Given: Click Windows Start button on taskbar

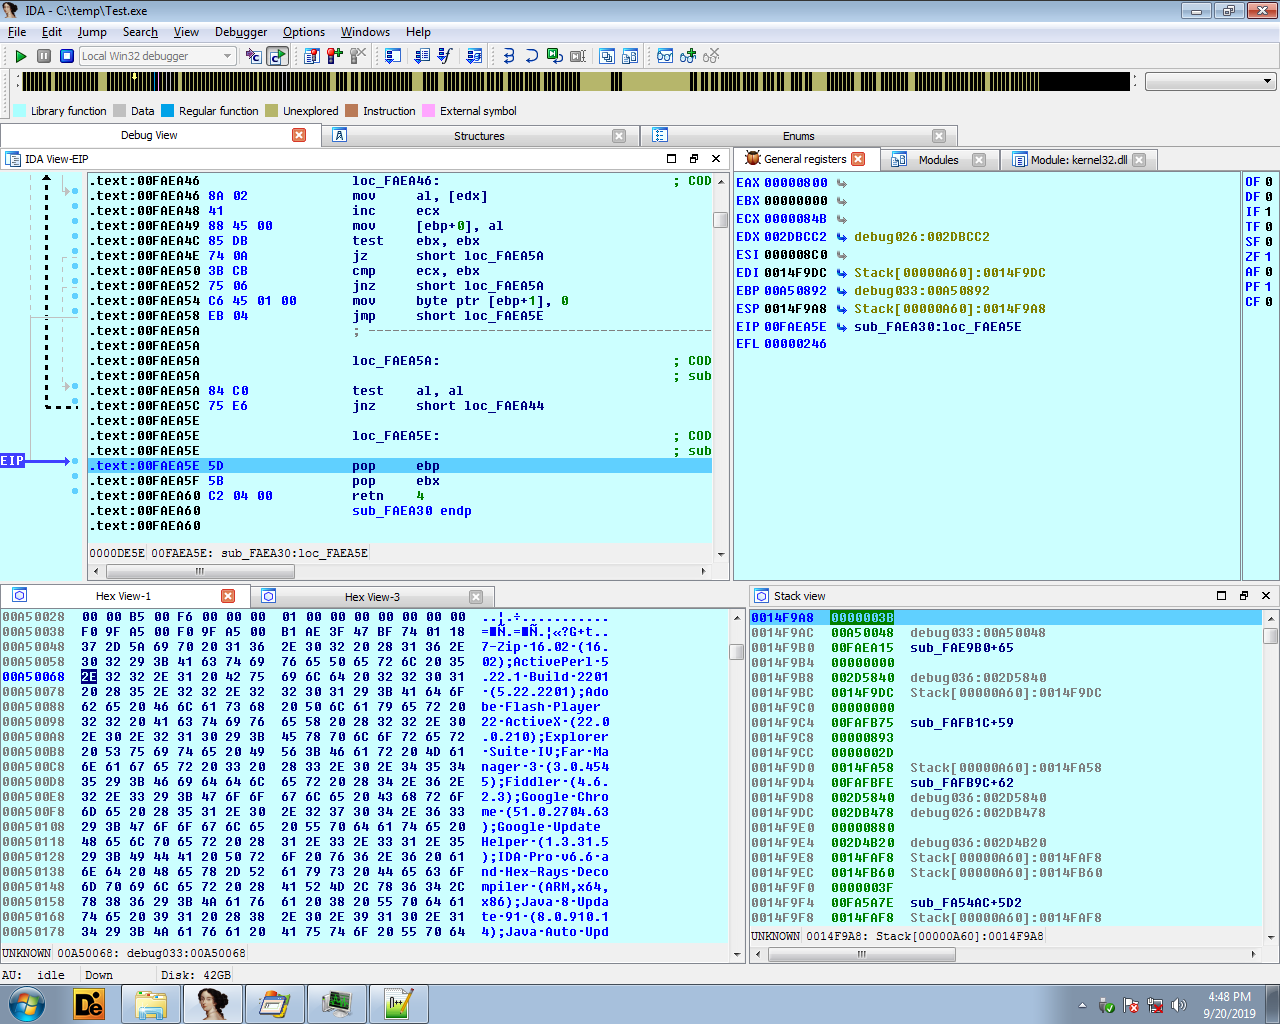Looking at the screenshot, I should coord(27,1004).
